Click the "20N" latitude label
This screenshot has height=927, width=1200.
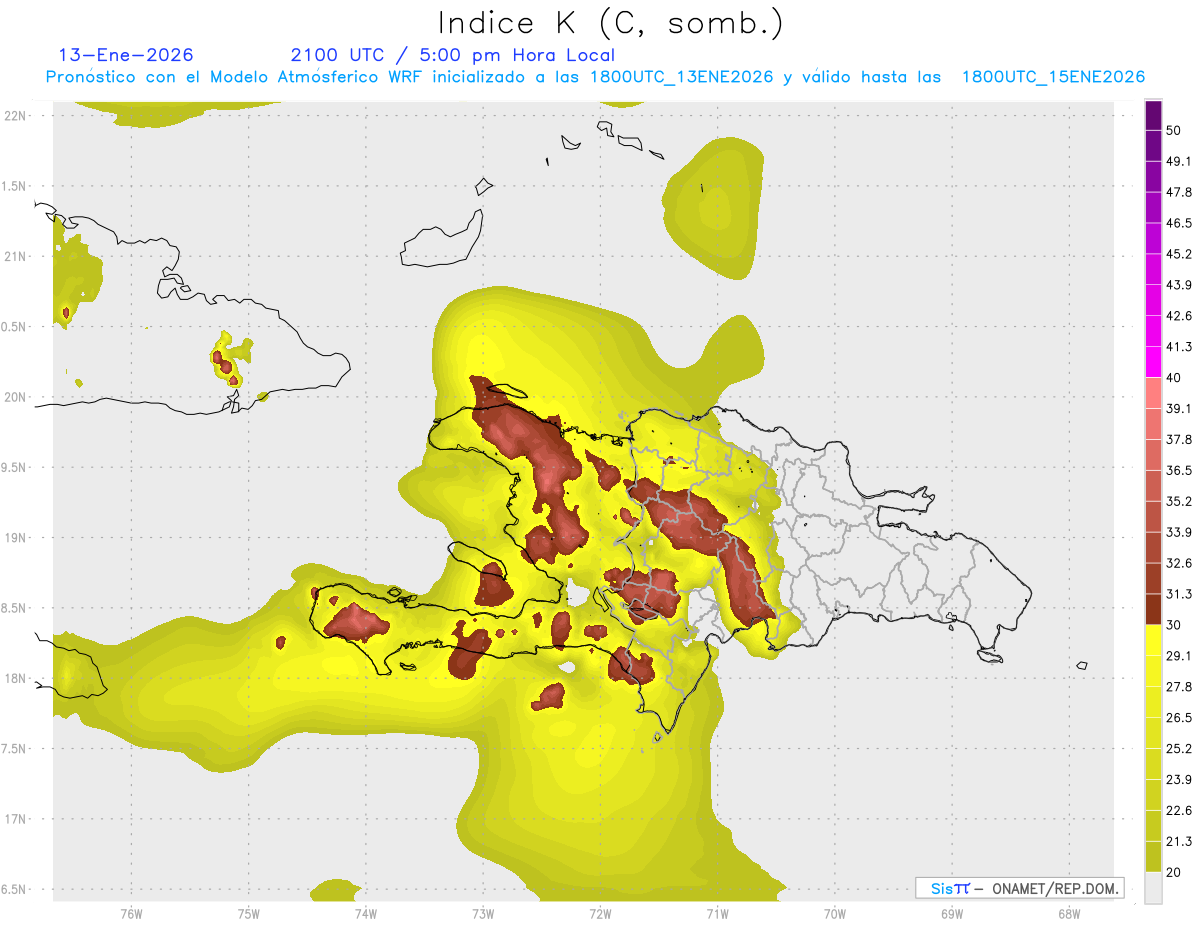point(16,397)
